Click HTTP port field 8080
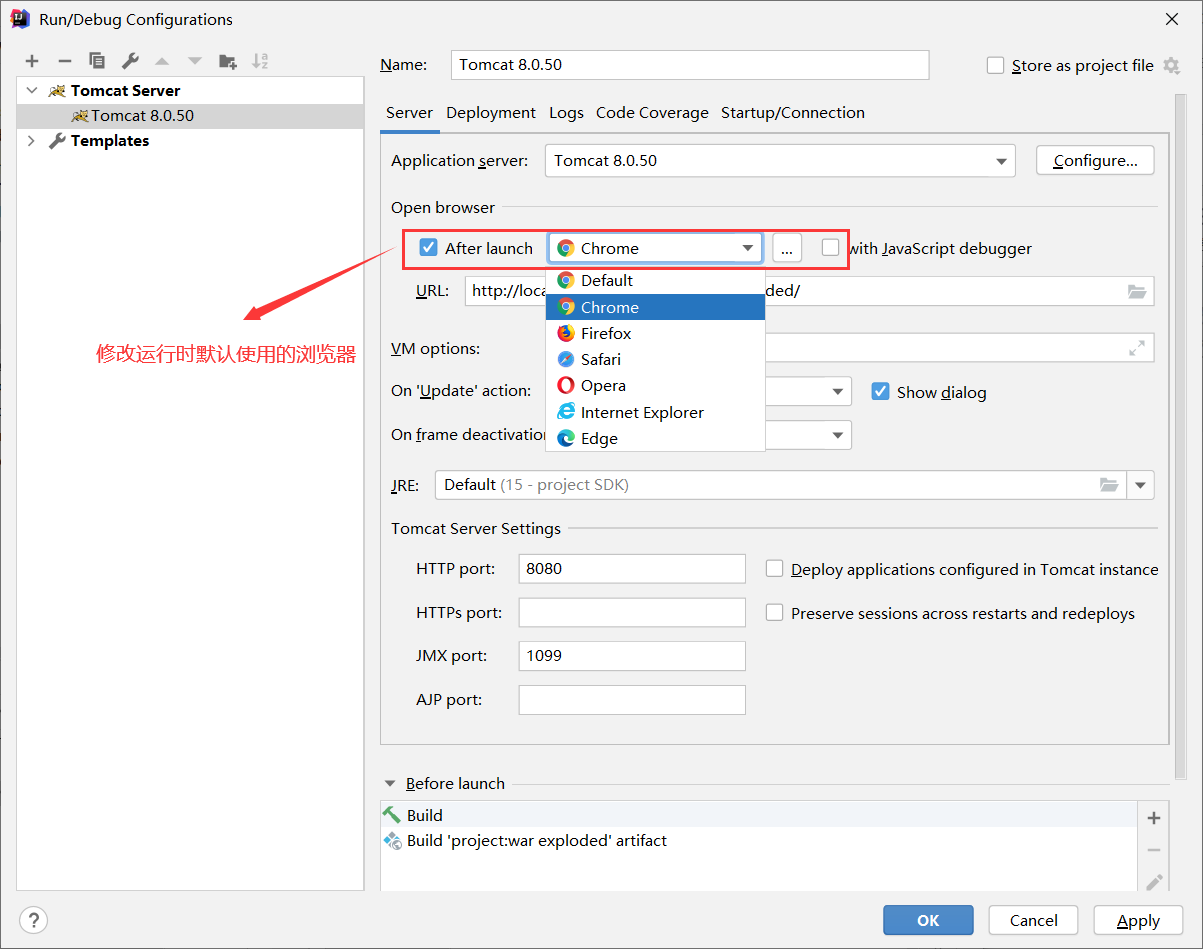Screen dimensions: 1203x949 point(632,569)
